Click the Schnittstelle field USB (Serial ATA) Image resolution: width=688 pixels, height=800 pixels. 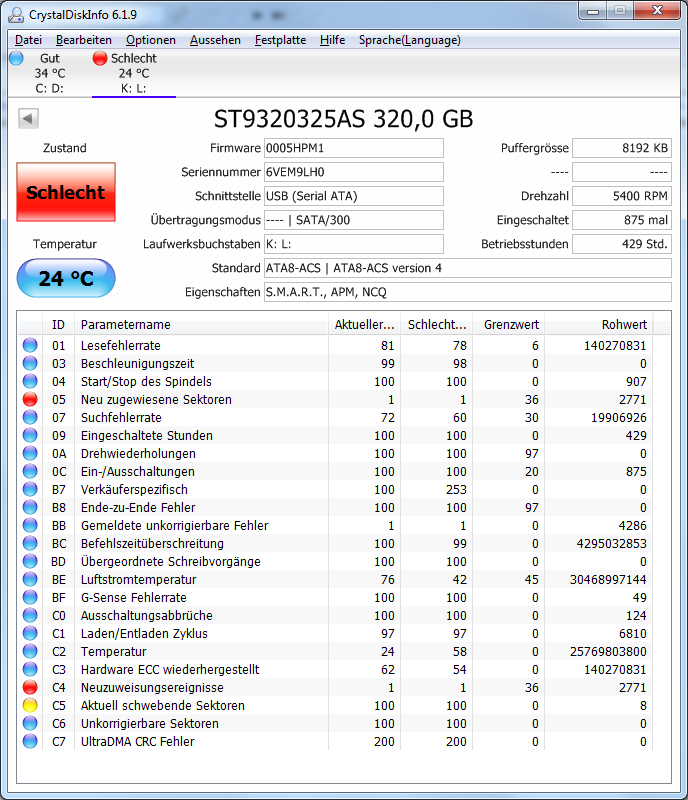(x=354, y=196)
